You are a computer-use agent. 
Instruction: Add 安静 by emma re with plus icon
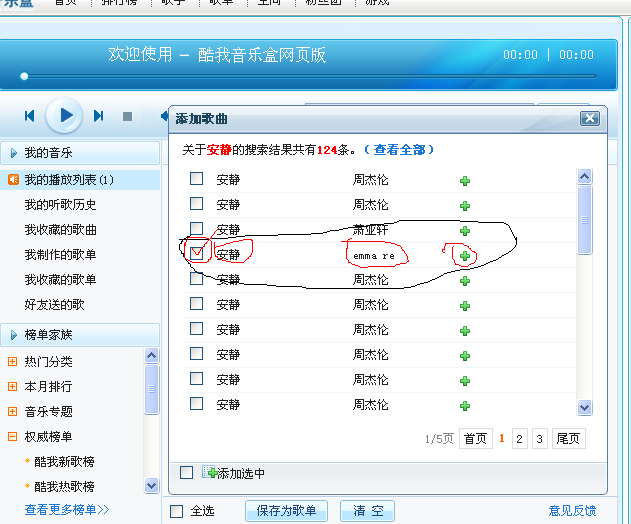[465, 256]
